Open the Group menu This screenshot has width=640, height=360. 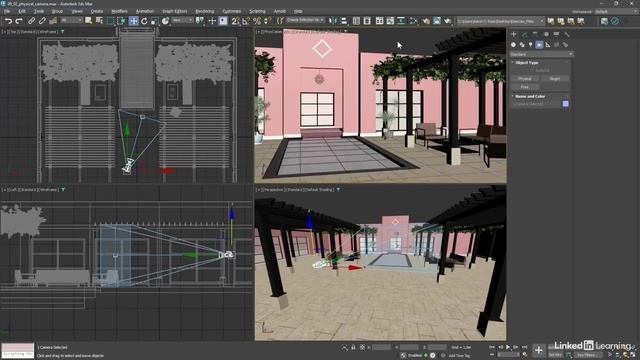[57, 11]
